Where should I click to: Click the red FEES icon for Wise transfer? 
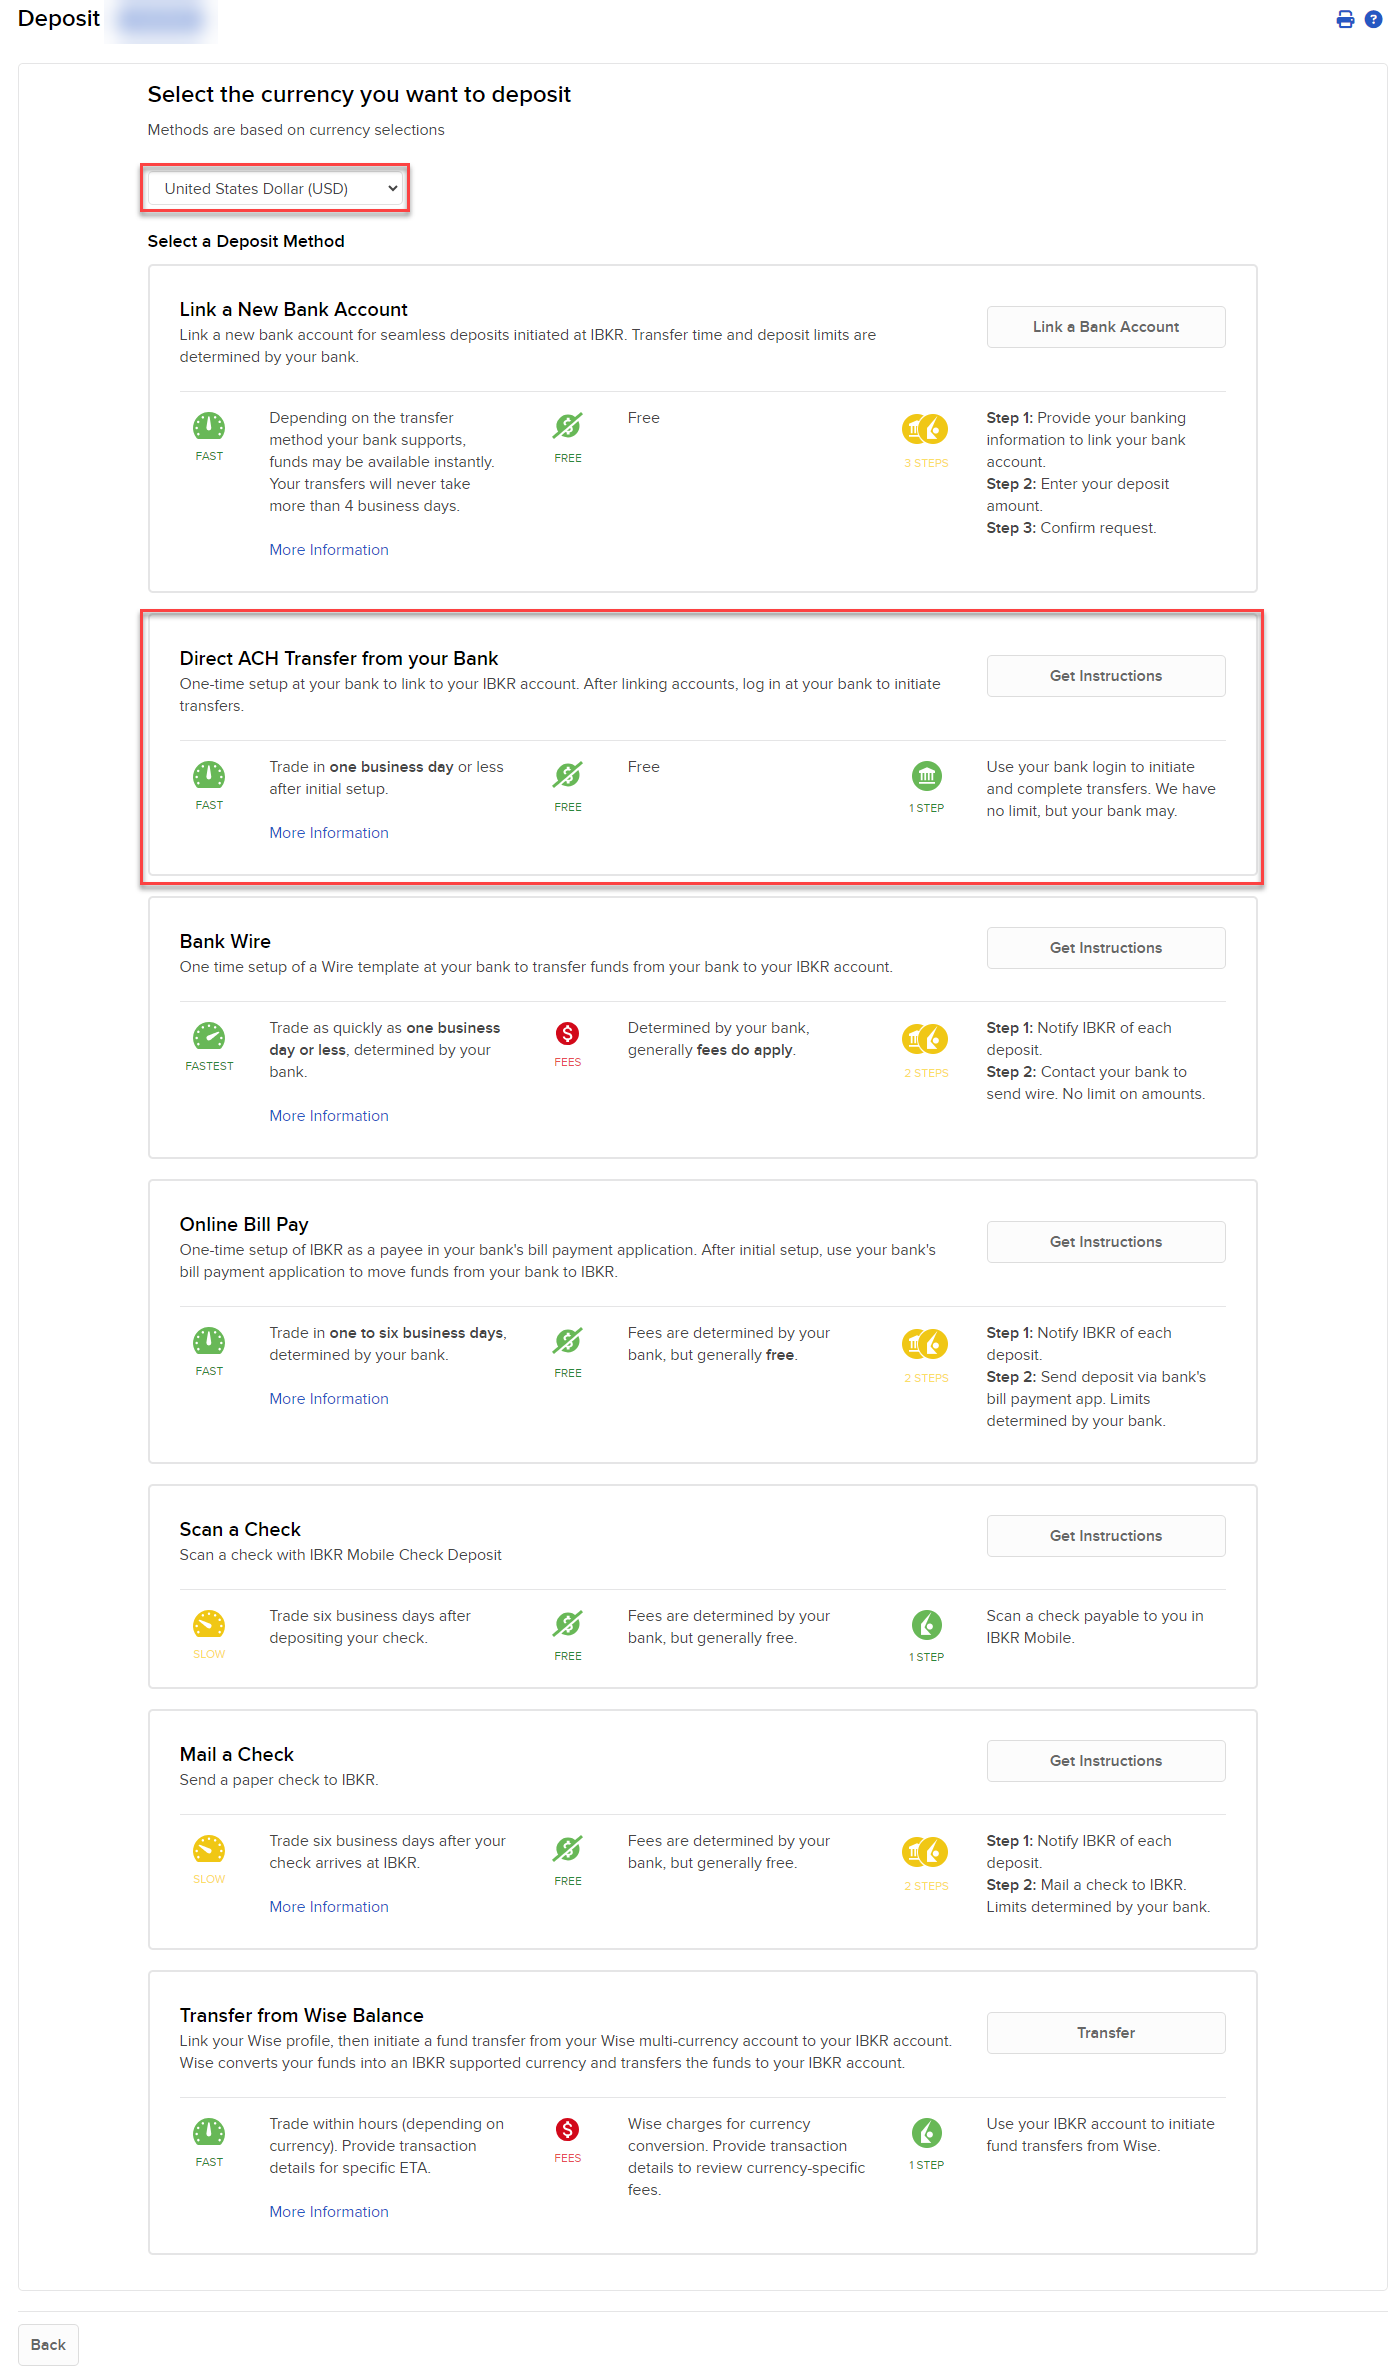coord(567,2130)
